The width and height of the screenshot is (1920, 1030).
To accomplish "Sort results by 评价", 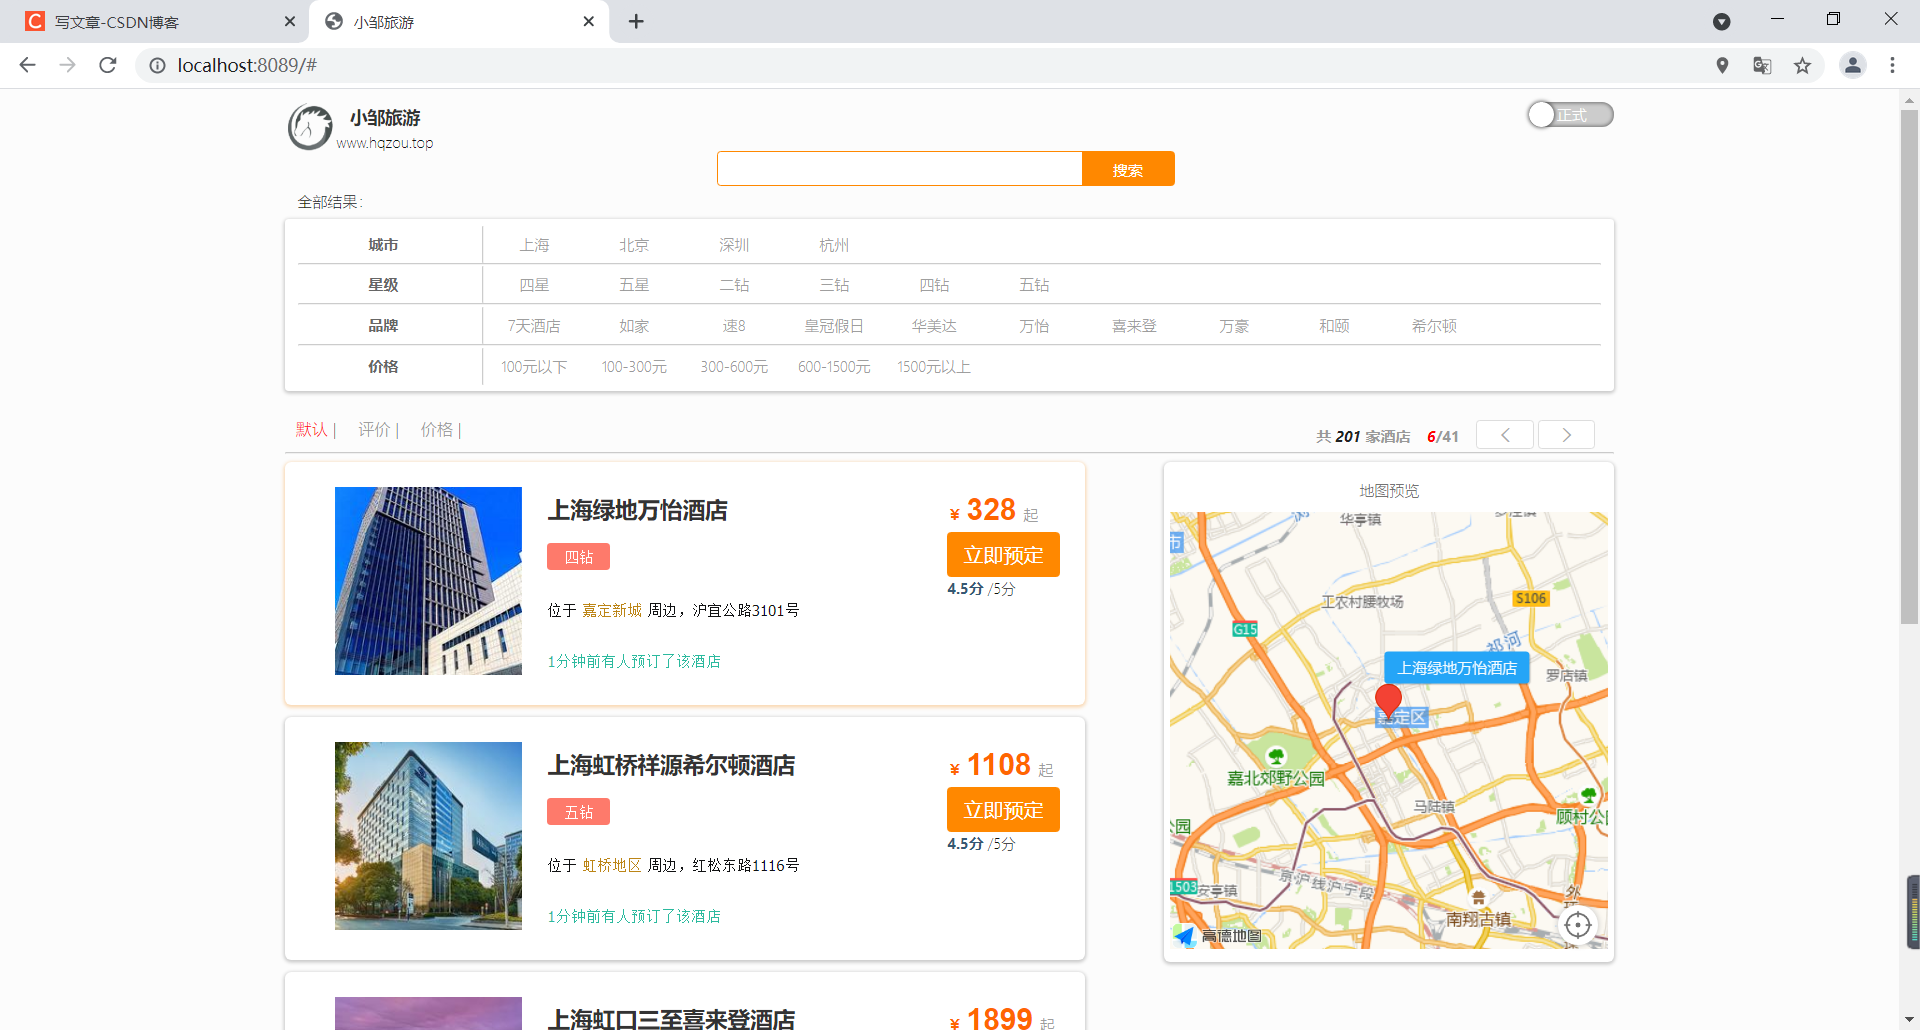I will click(374, 429).
